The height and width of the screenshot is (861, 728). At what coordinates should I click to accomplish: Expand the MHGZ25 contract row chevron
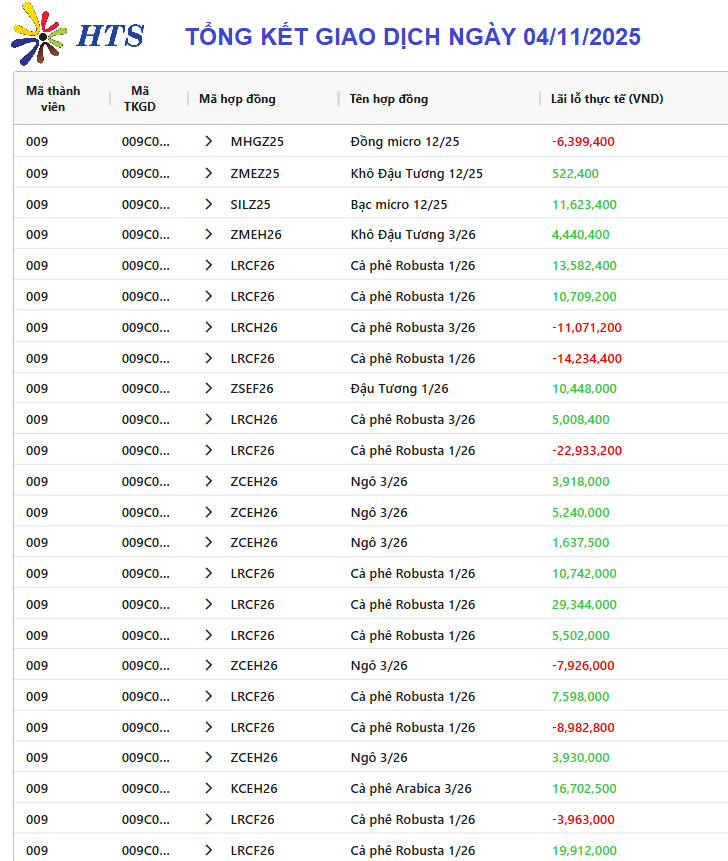pyautogui.click(x=208, y=142)
